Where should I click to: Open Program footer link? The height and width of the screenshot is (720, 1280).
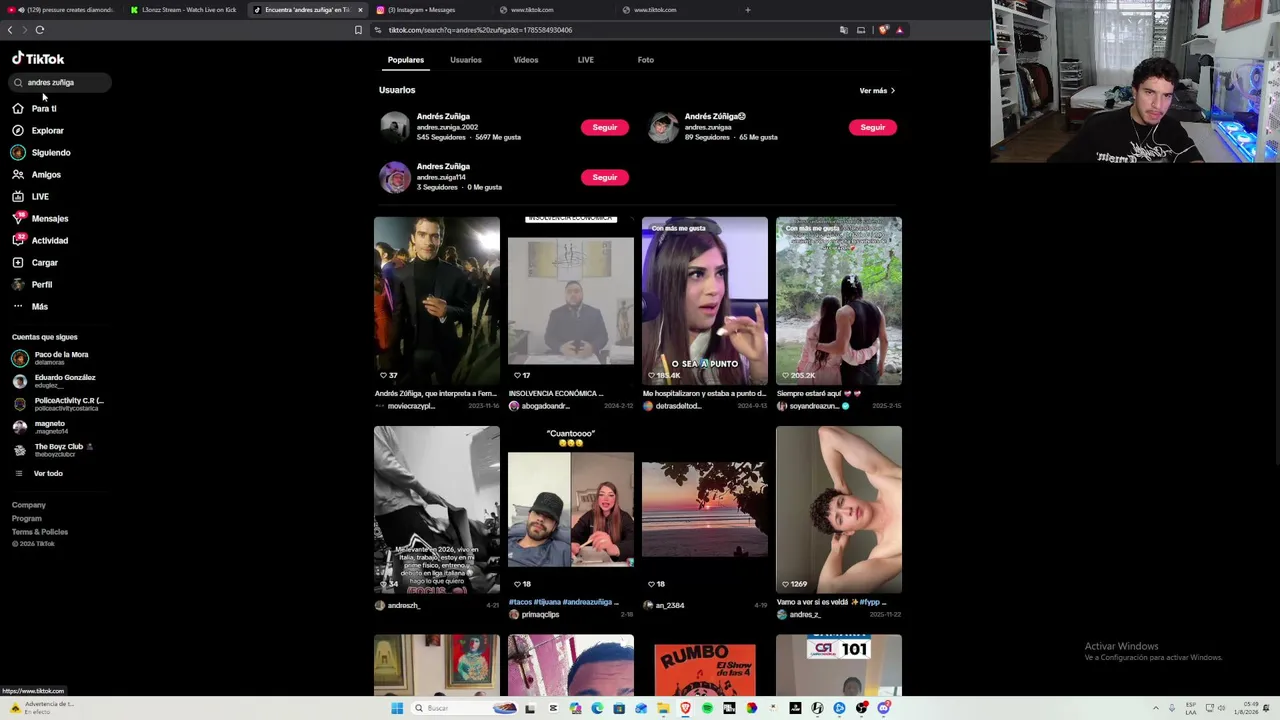pyautogui.click(x=27, y=518)
